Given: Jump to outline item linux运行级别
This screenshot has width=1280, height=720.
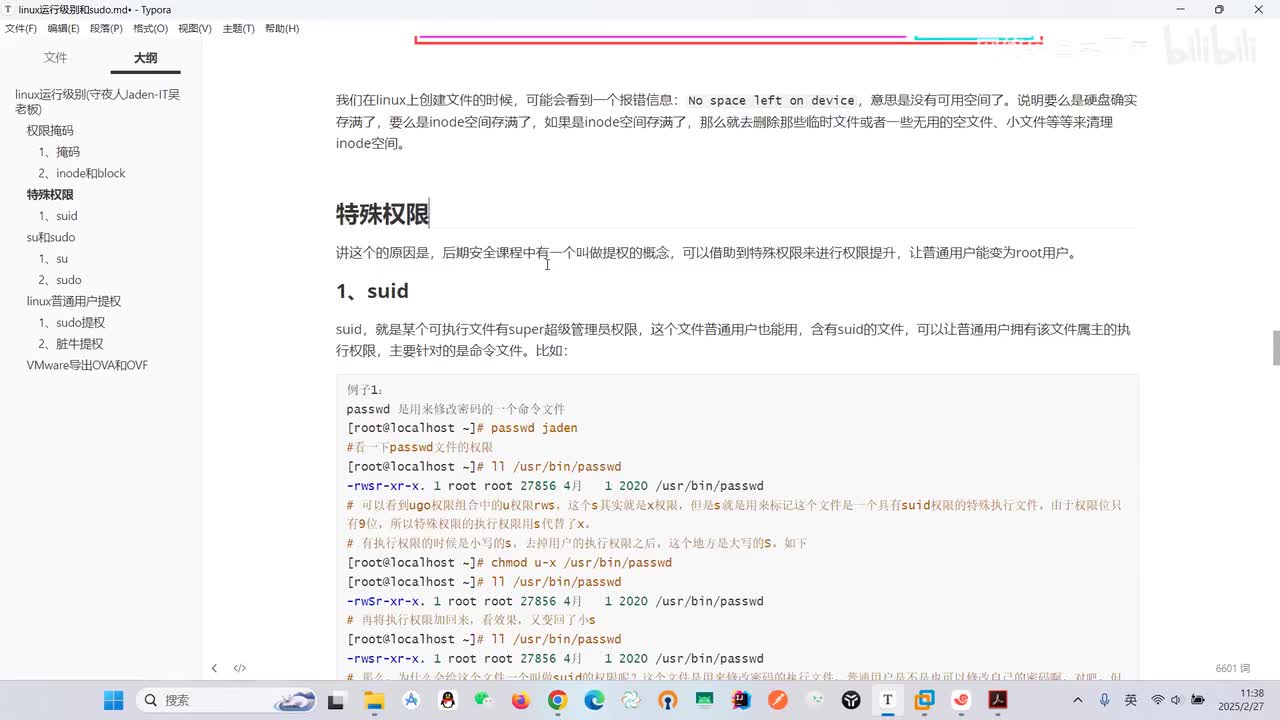Looking at the screenshot, I should point(98,102).
